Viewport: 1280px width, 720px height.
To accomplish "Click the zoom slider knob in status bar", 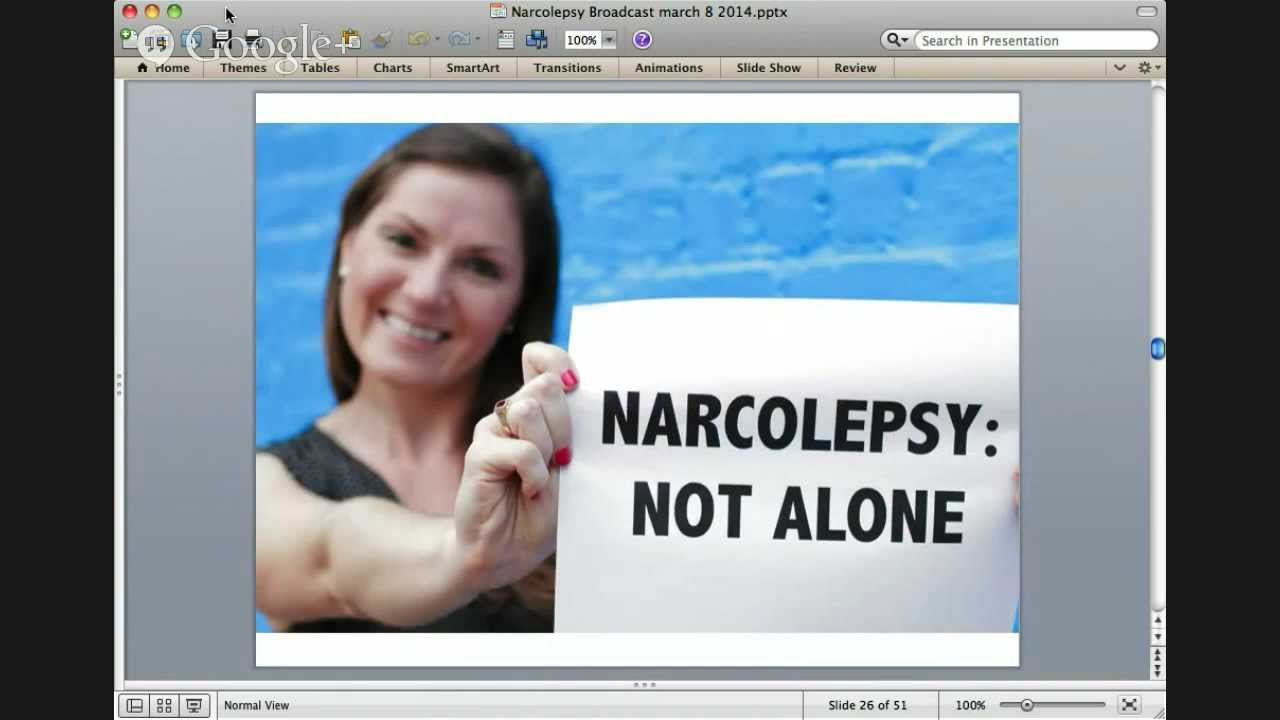I will coord(1026,705).
